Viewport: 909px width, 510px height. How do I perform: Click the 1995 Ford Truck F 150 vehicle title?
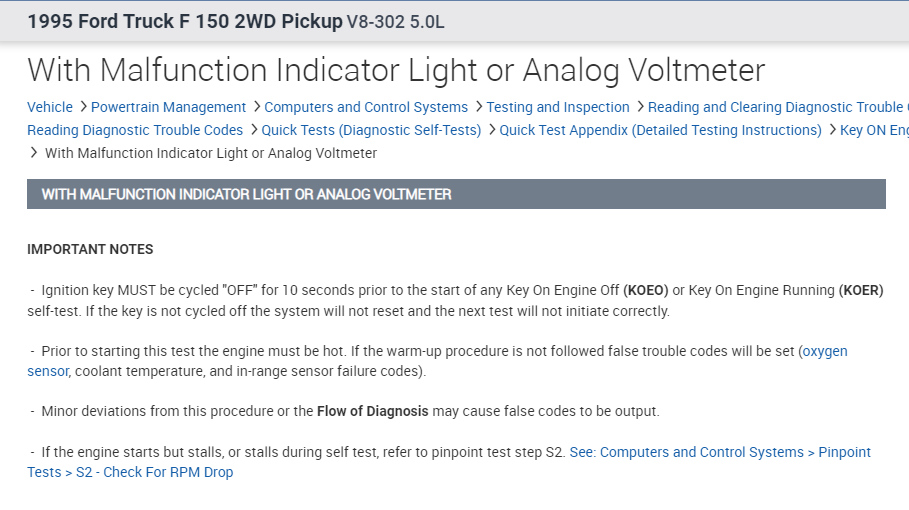coord(185,21)
